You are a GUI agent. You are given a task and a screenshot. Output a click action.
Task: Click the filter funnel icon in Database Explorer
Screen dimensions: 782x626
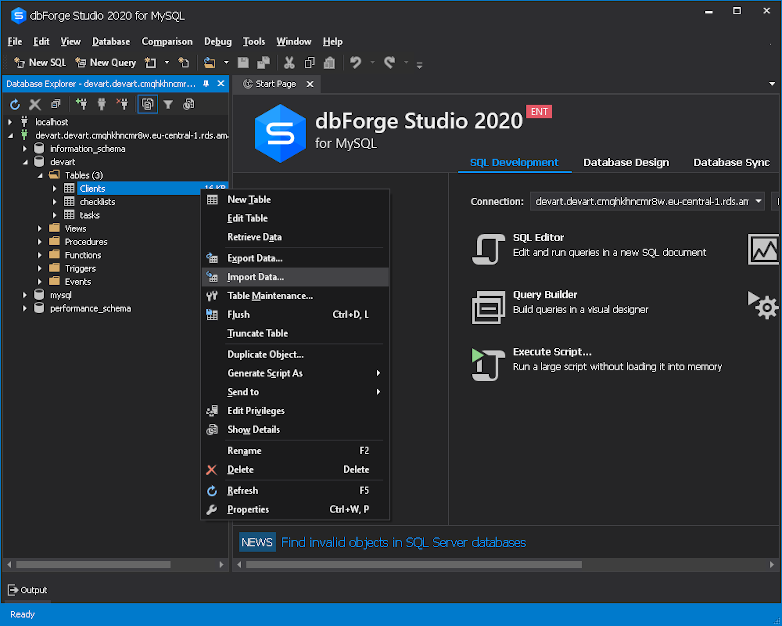[x=168, y=104]
